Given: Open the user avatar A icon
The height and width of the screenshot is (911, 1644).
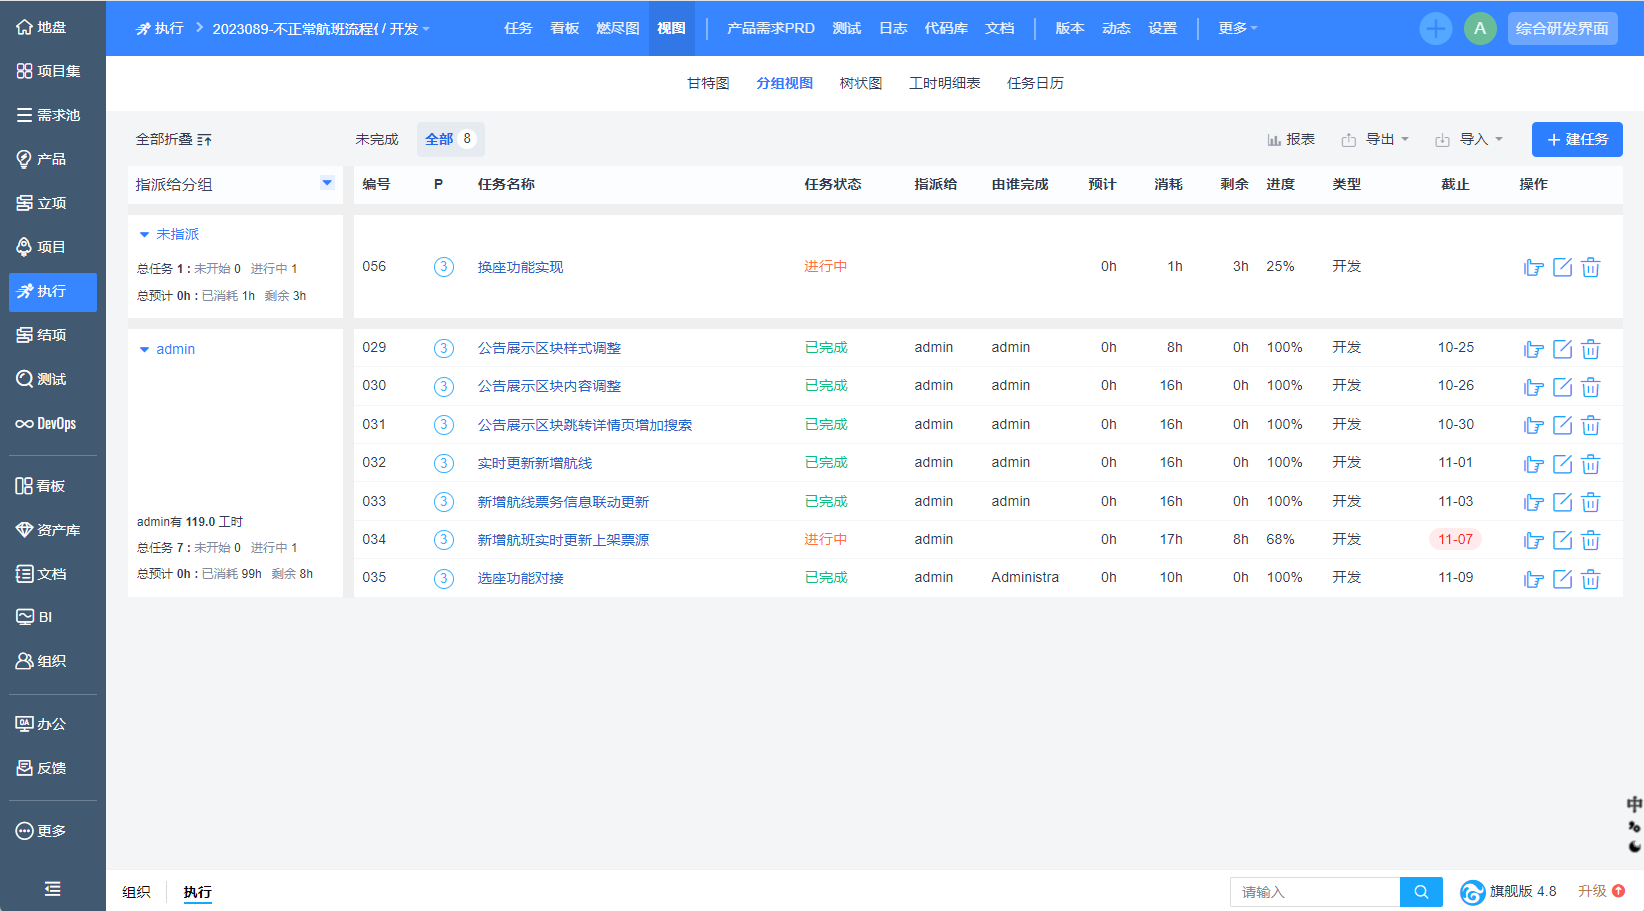Looking at the screenshot, I should pyautogui.click(x=1479, y=28).
